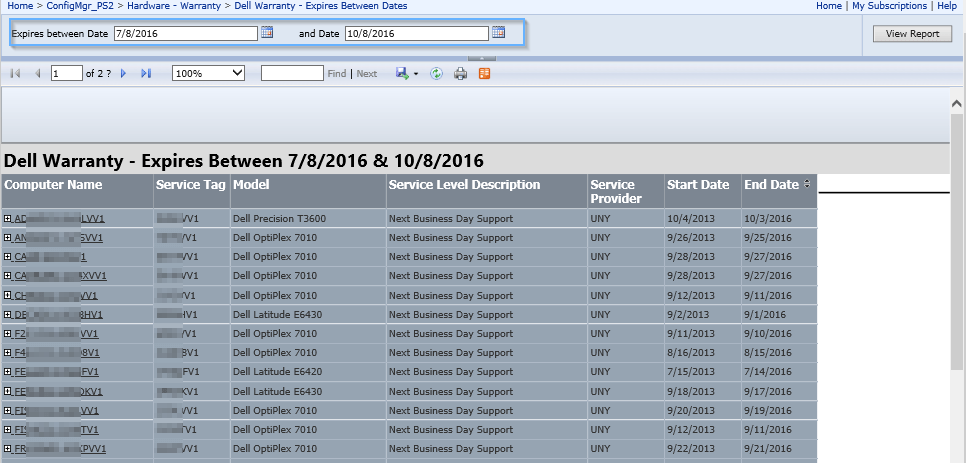Expand row with End Date 8/15/2016
Viewport: 966px width, 463px height.
[7, 353]
